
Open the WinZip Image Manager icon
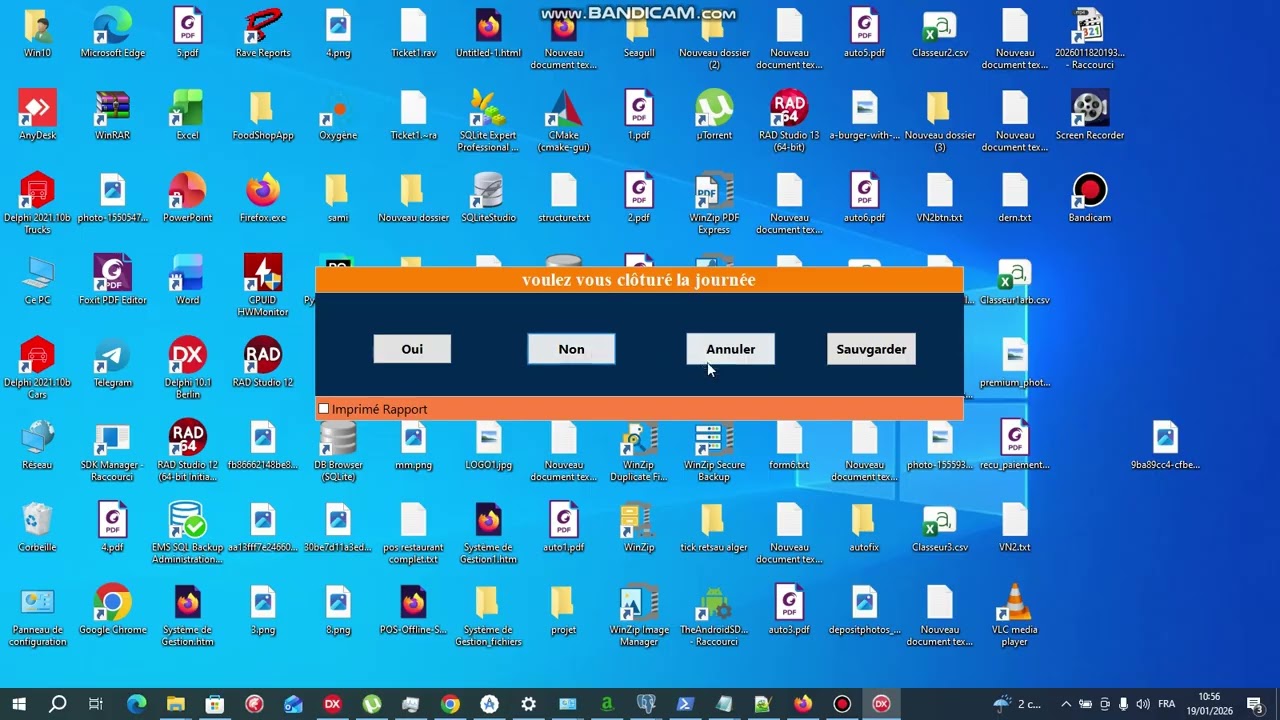click(x=639, y=615)
